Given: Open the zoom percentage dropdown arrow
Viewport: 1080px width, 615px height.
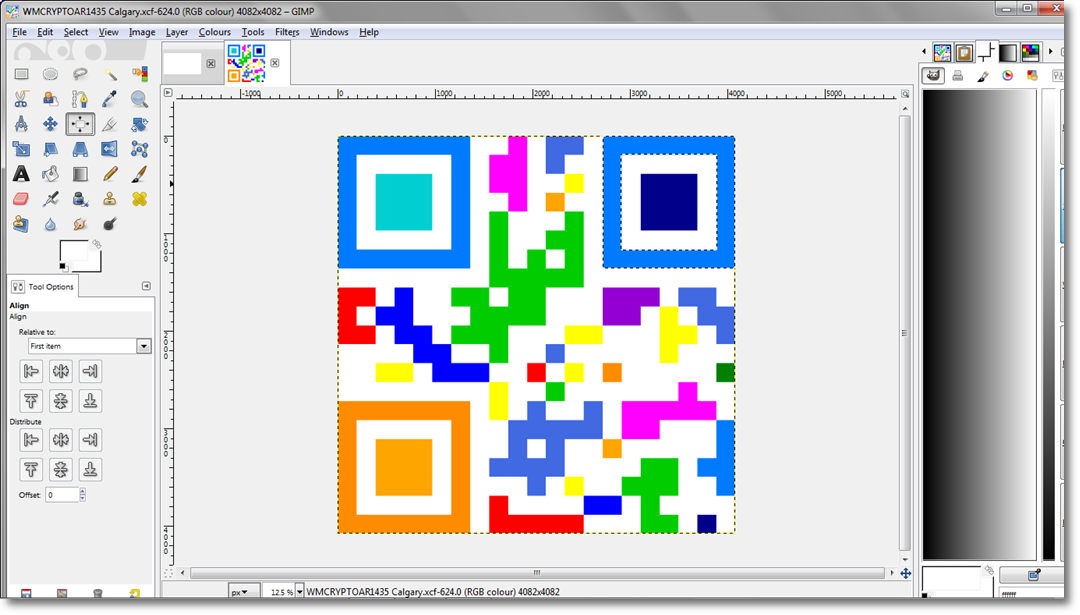Looking at the screenshot, I should click(299, 592).
